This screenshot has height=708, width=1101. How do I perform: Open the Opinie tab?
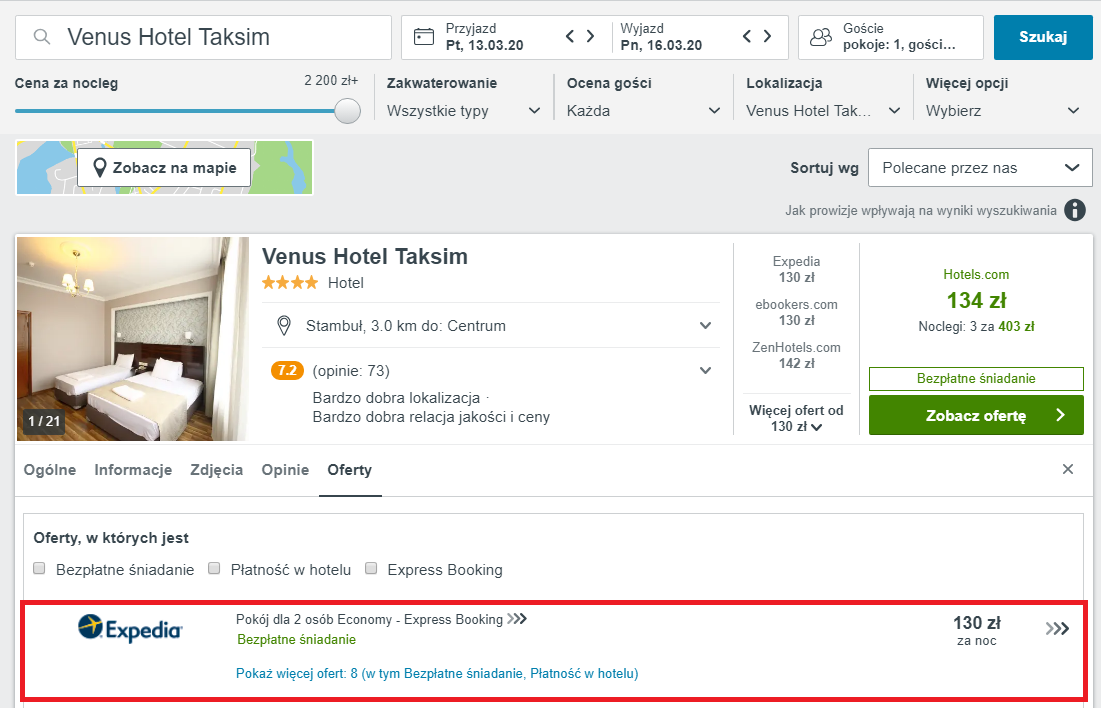pyautogui.click(x=285, y=470)
